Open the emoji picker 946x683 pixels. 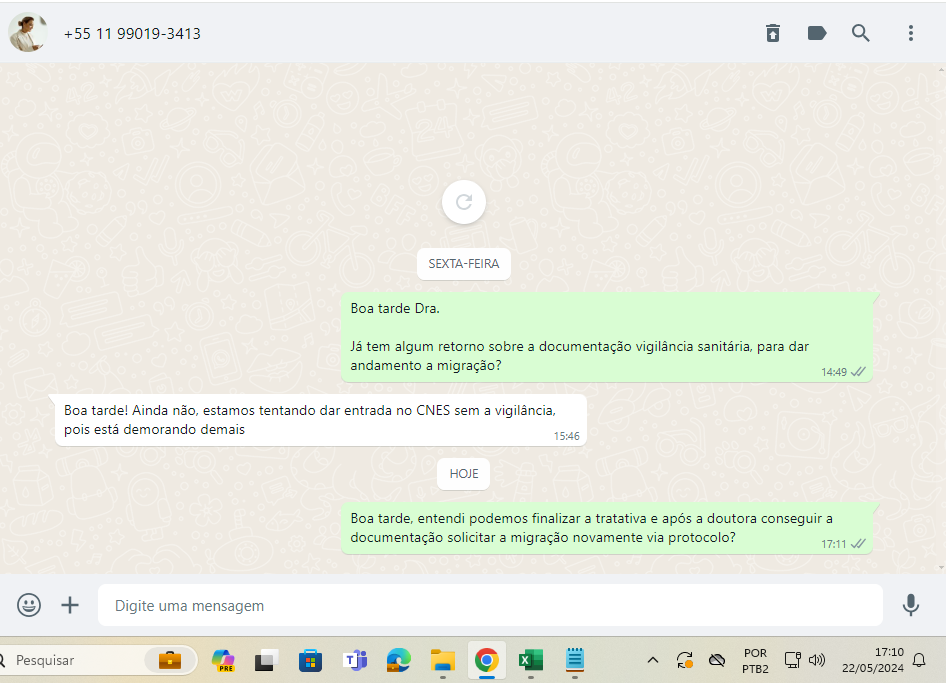click(x=29, y=605)
